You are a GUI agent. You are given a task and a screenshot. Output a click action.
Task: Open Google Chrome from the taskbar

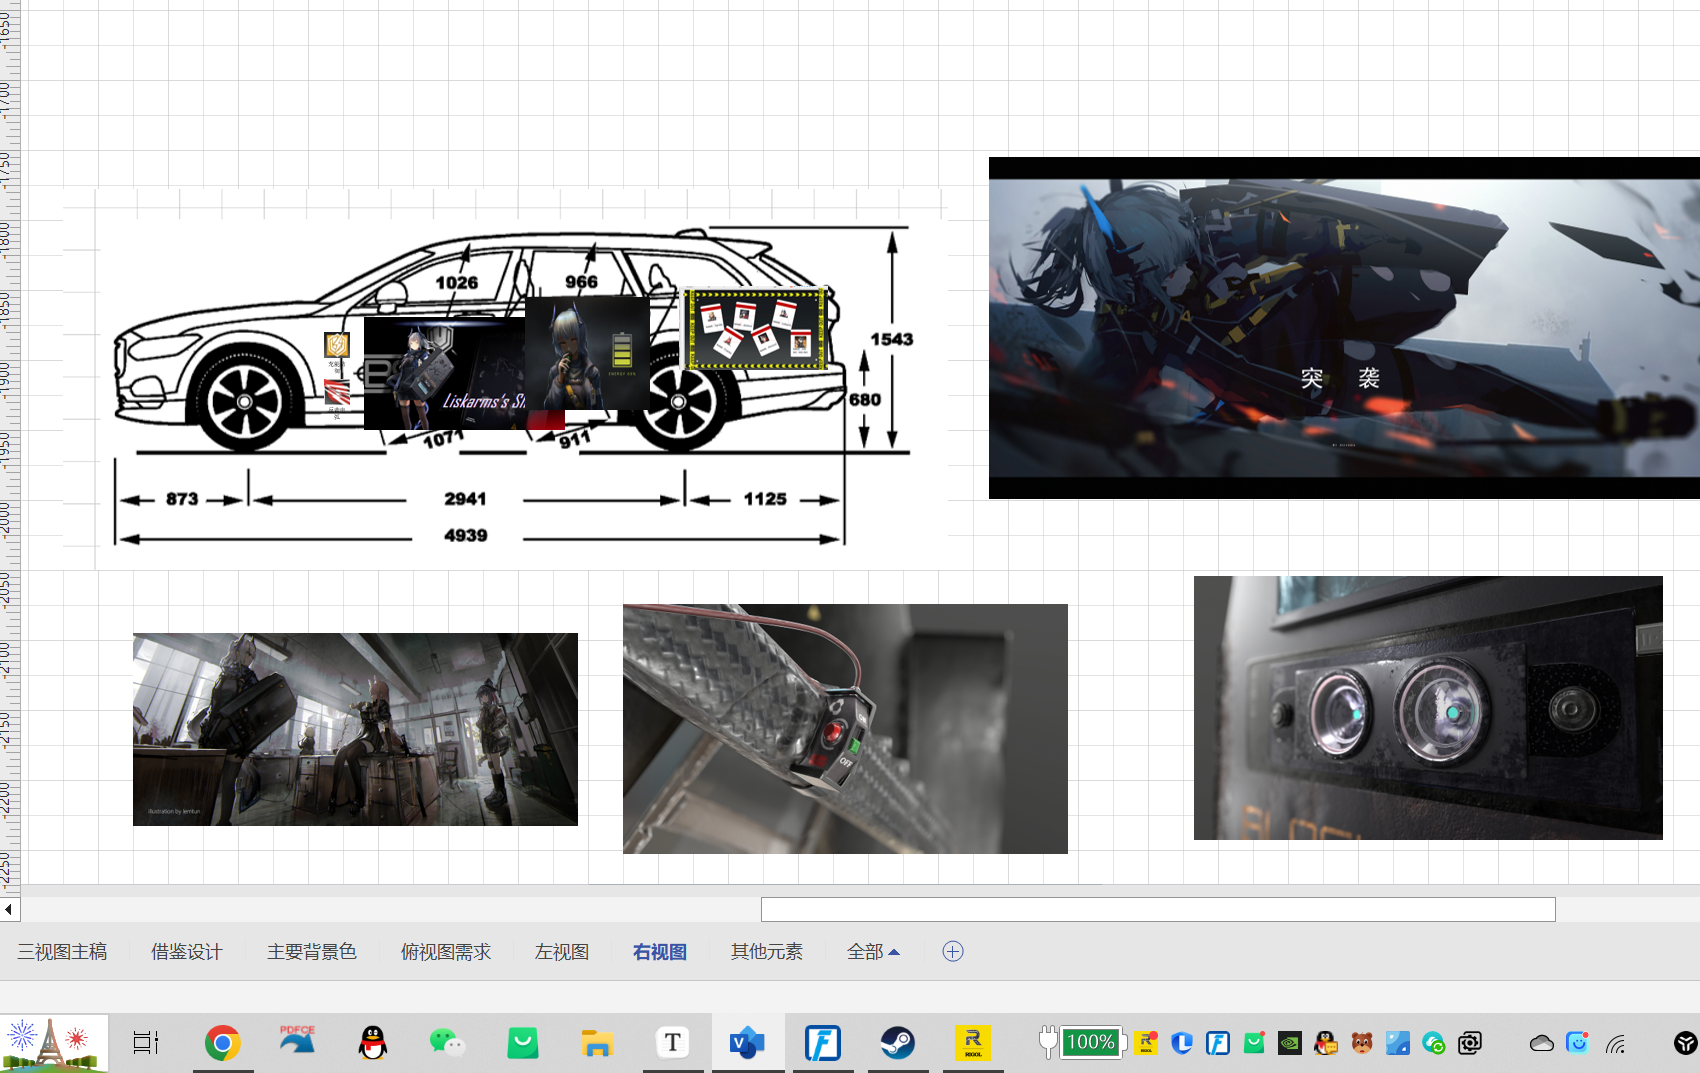pyautogui.click(x=222, y=1043)
